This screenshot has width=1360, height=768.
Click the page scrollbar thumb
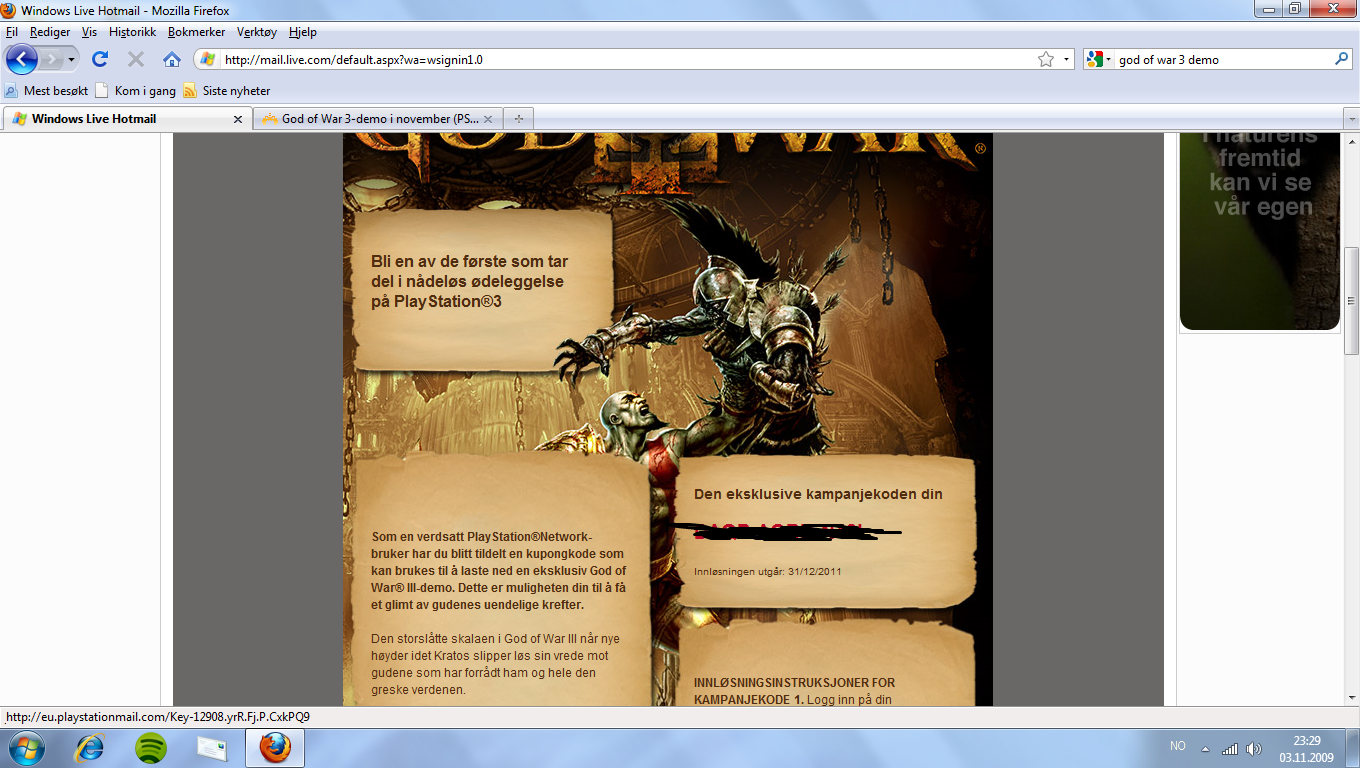tap(1351, 300)
